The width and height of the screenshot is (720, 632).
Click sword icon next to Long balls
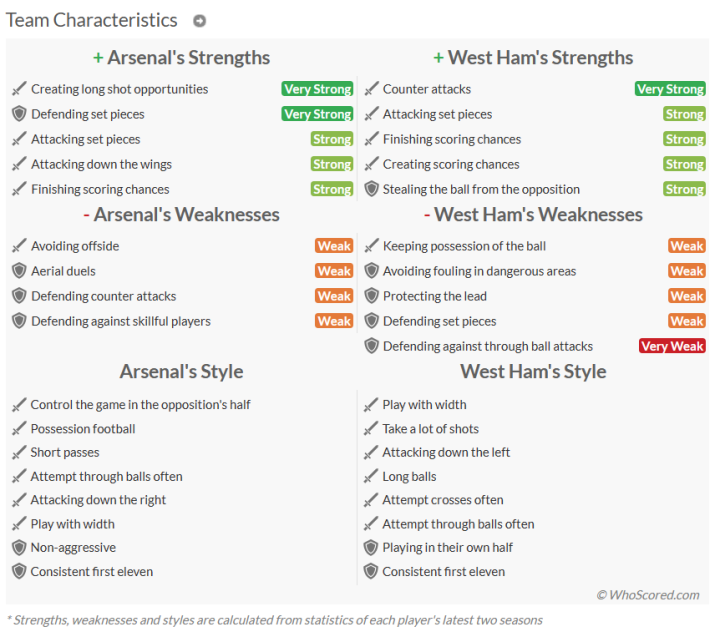tap(371, 477)
